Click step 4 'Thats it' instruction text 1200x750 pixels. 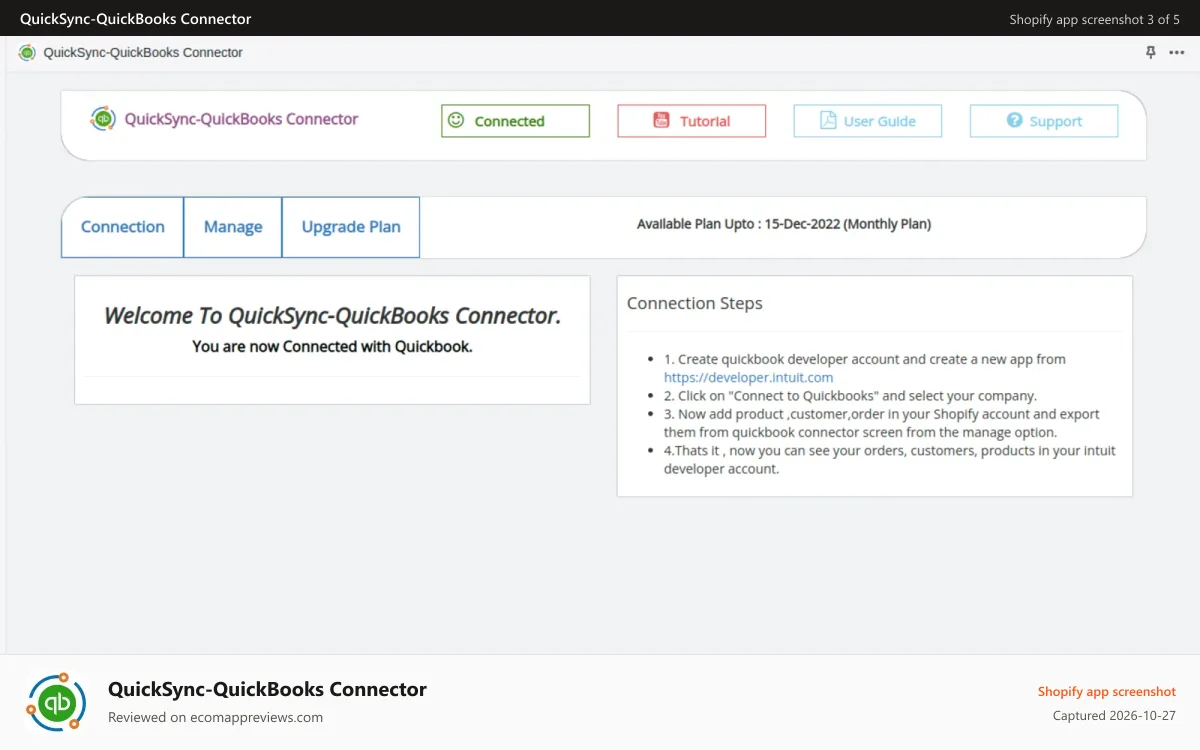coord(890,459)
